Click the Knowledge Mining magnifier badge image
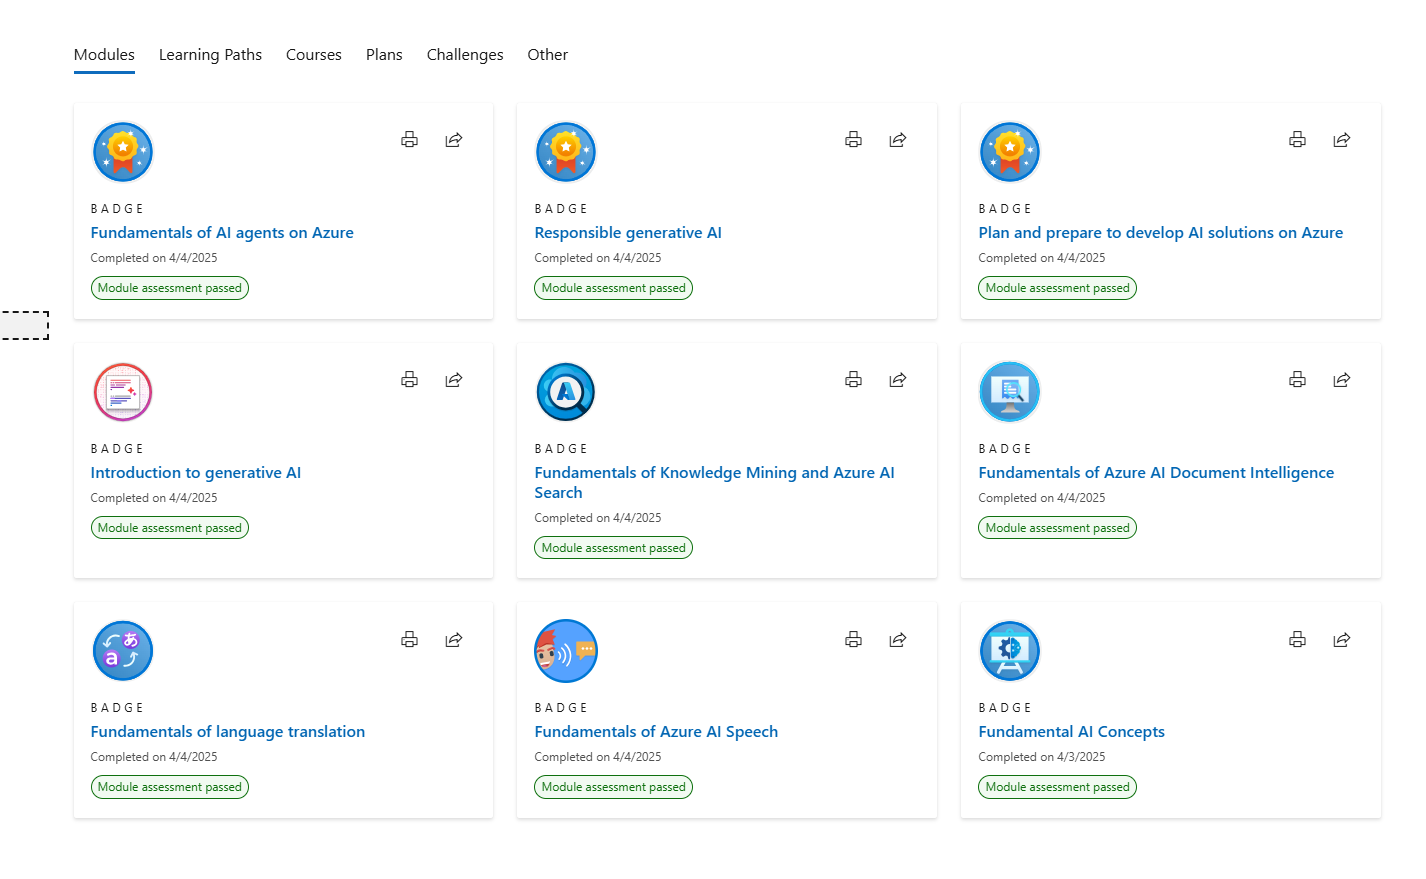1426x879 pixels. 566,392
